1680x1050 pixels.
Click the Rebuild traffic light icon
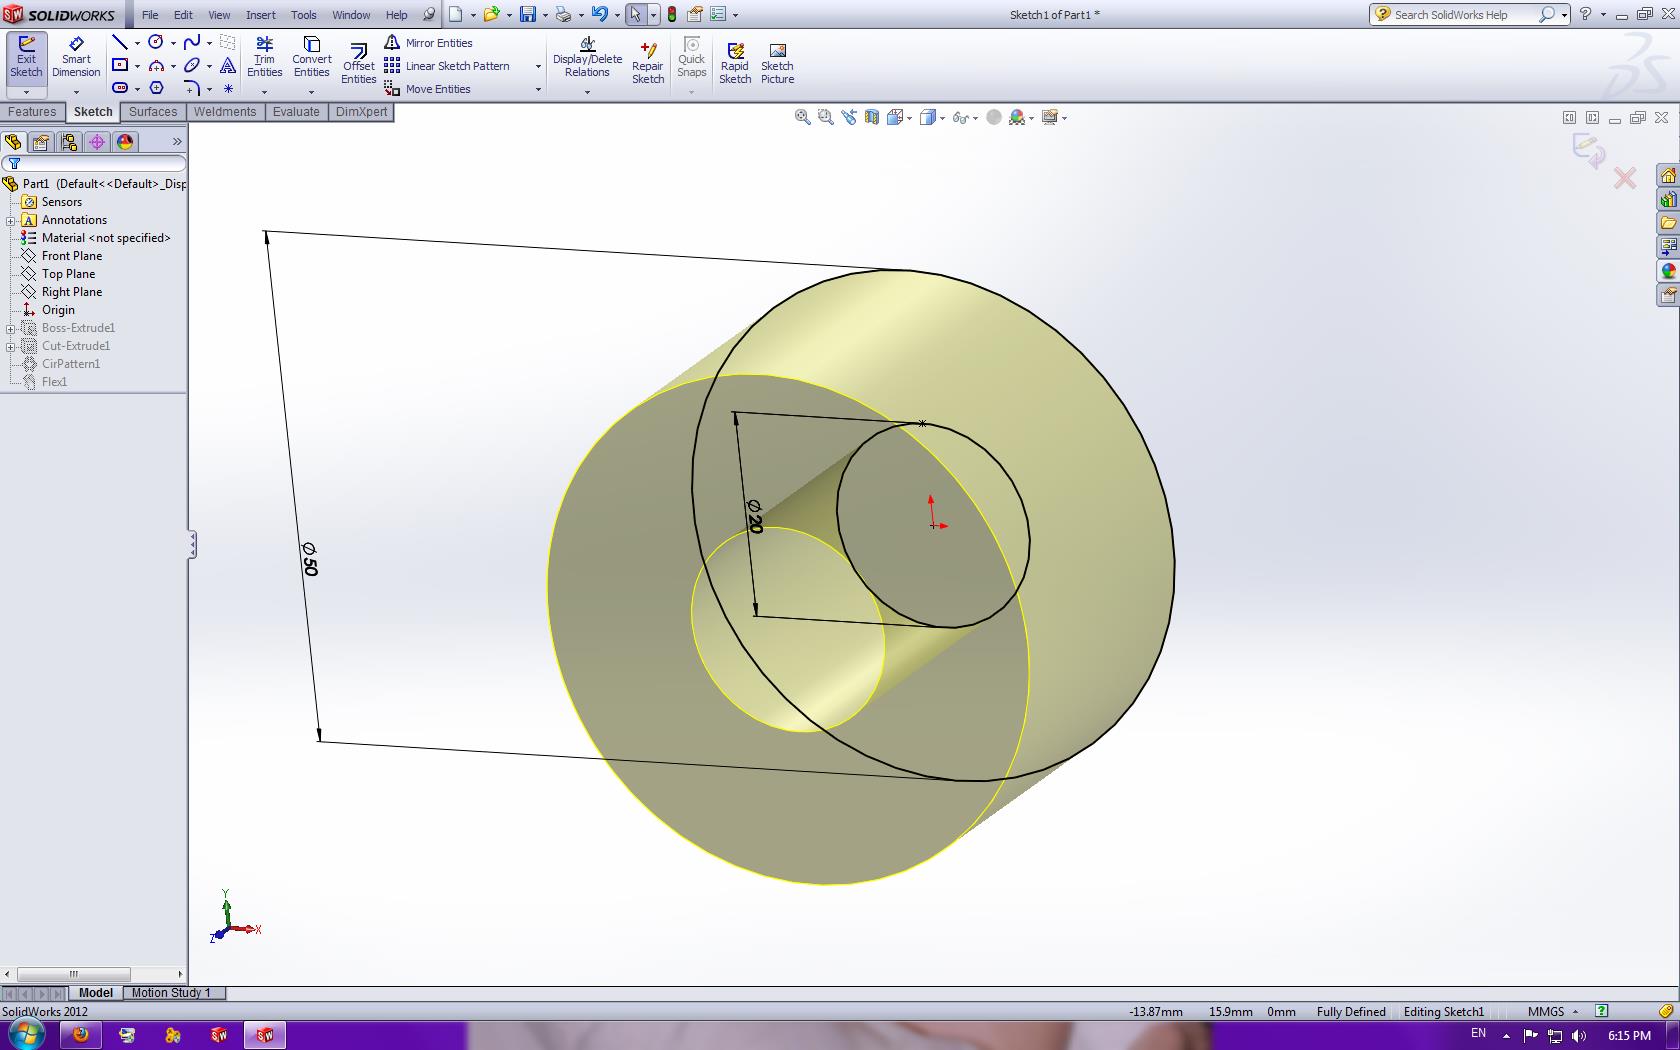(672, 14)
